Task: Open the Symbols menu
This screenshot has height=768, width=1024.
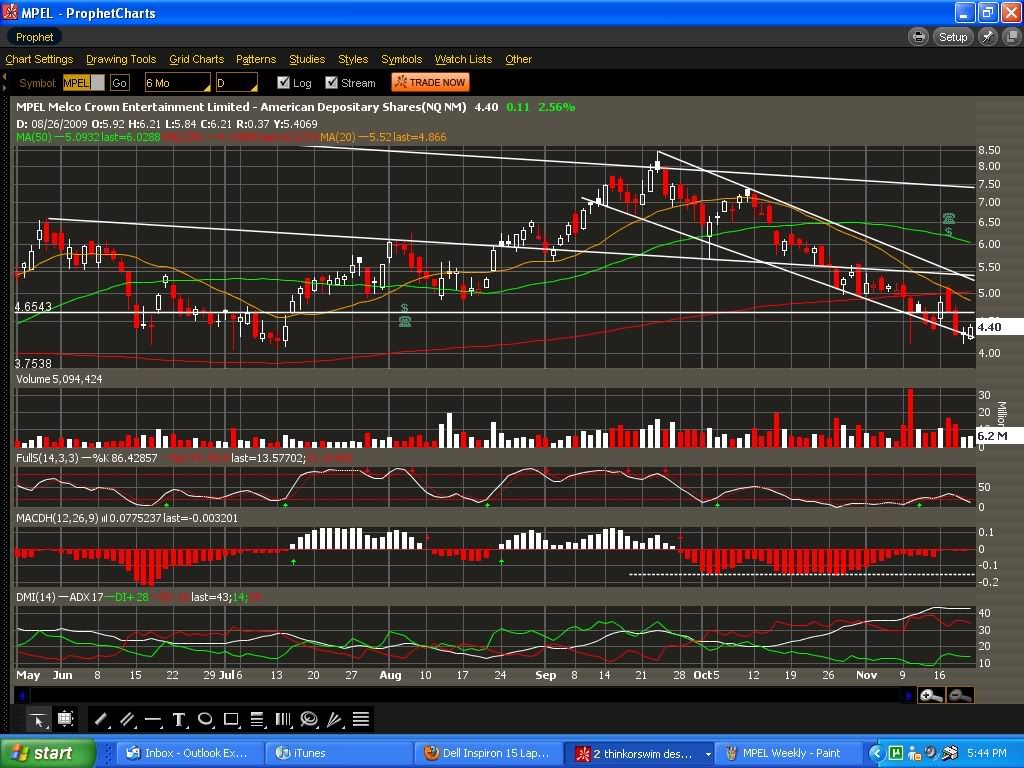Action: click(402, 59)
